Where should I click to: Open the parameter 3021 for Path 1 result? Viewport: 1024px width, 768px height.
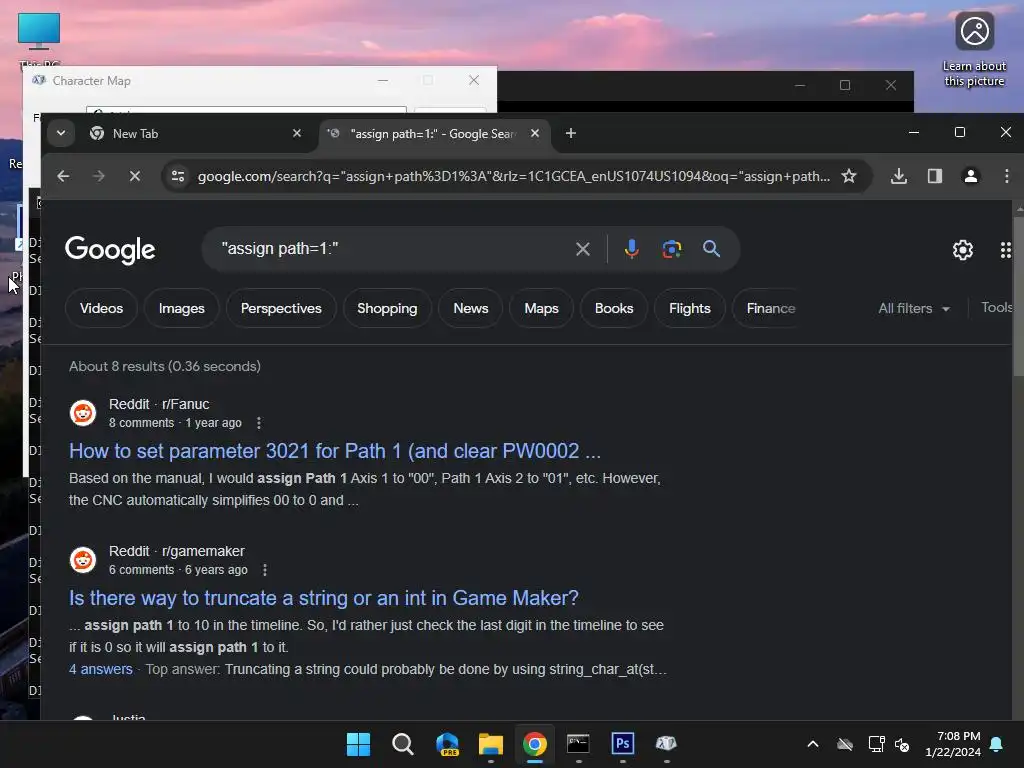tap(335, 451)
